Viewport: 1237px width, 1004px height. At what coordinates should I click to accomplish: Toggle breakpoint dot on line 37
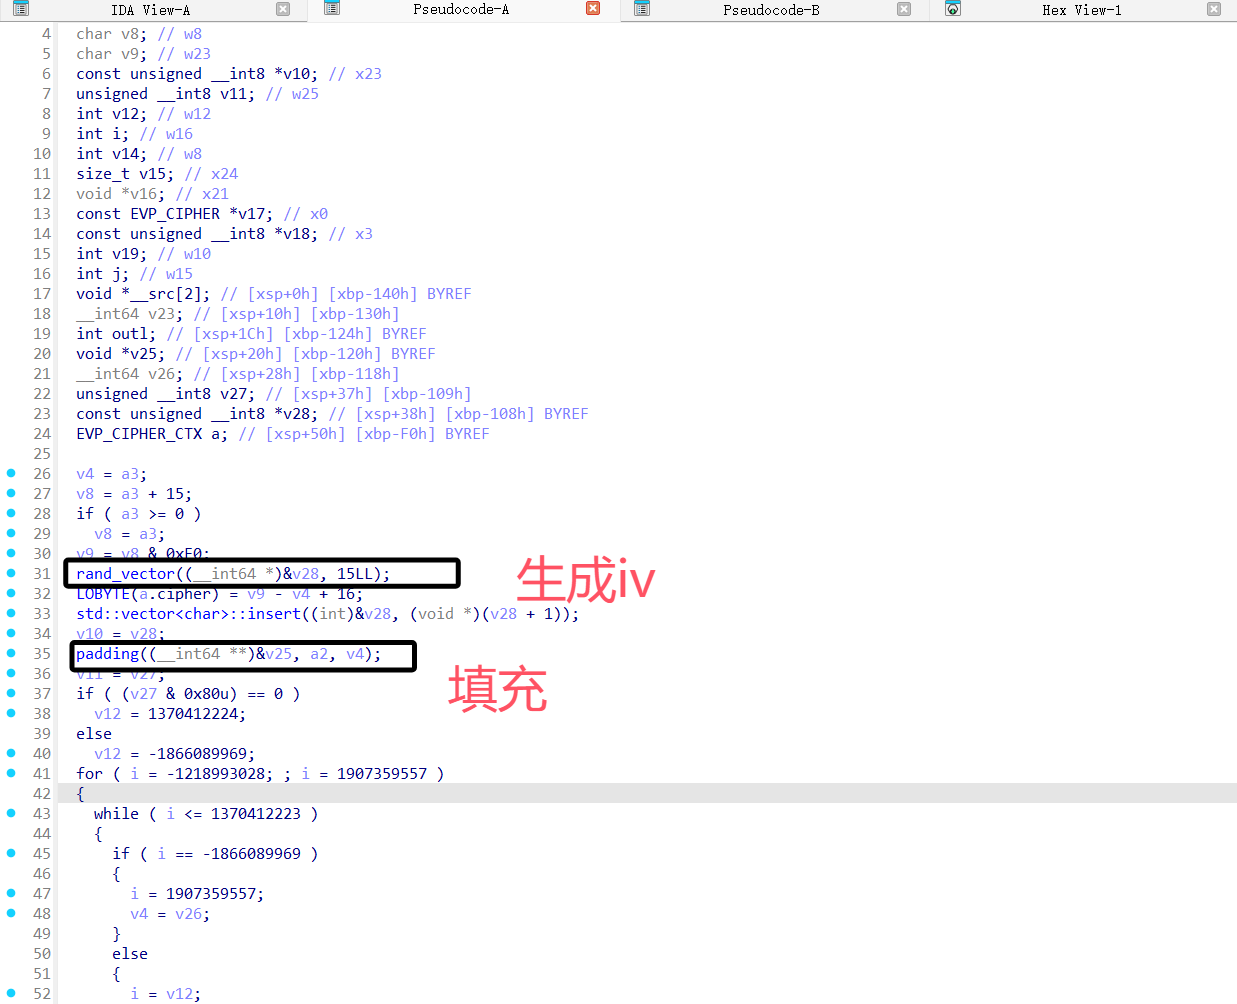click(x=11, y=693)
